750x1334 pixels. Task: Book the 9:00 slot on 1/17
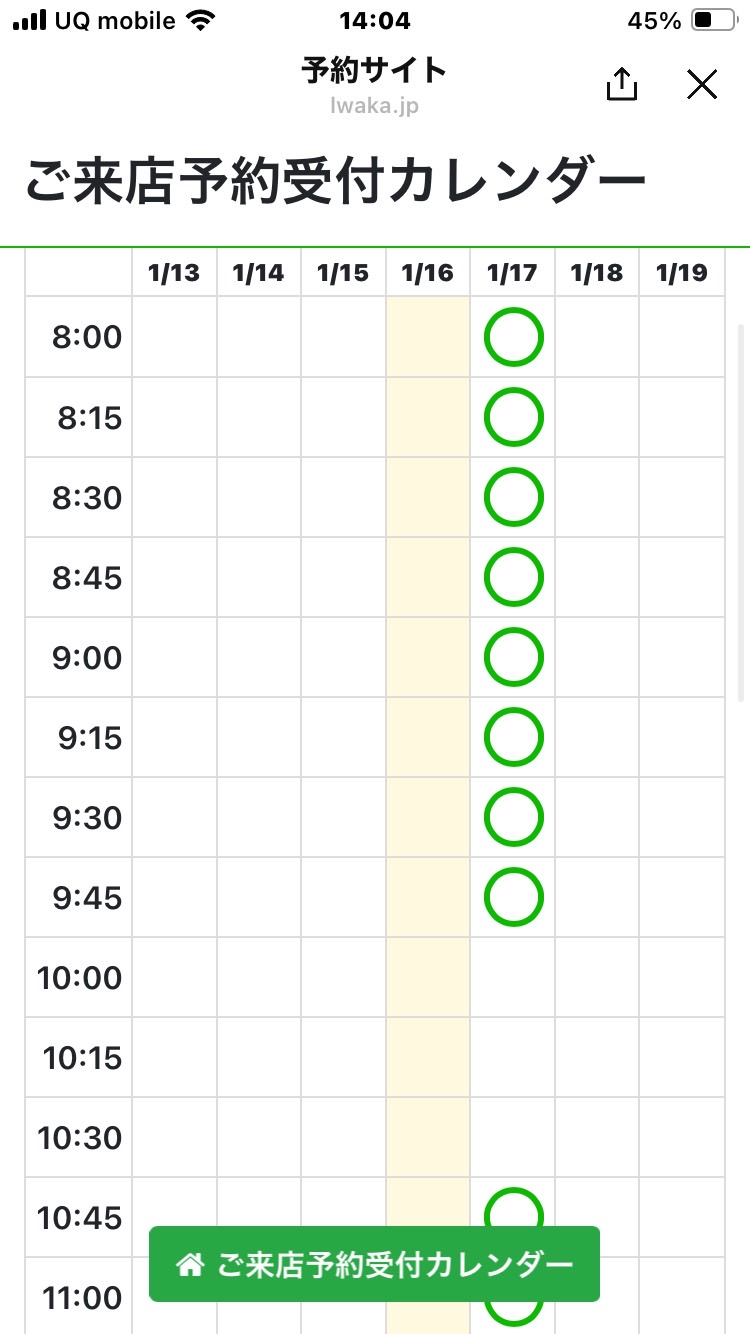tap(514, 657)
